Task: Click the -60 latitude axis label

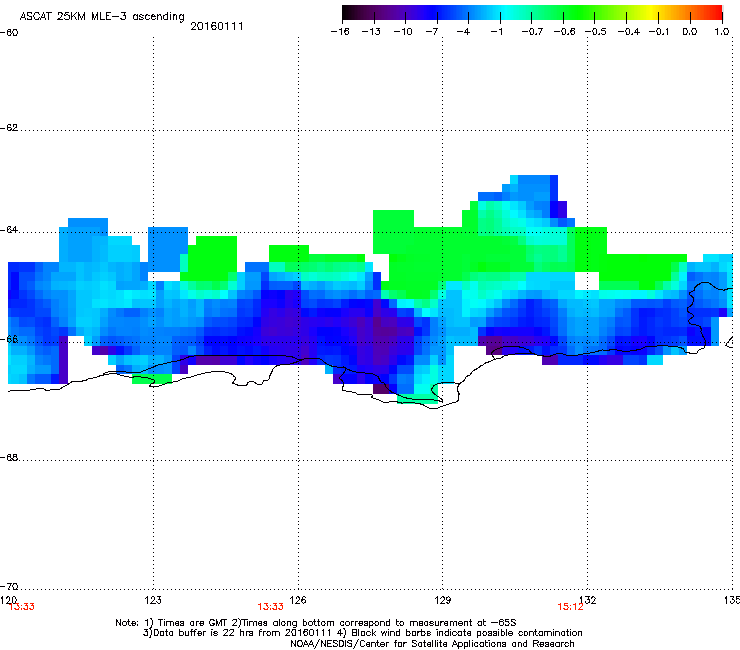Action: (9, 33)
